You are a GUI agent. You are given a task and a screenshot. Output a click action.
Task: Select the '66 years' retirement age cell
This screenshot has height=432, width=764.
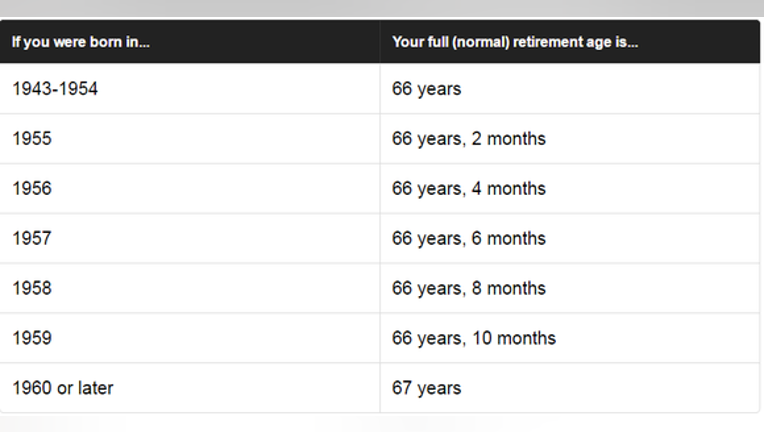(x=570, y=89)
